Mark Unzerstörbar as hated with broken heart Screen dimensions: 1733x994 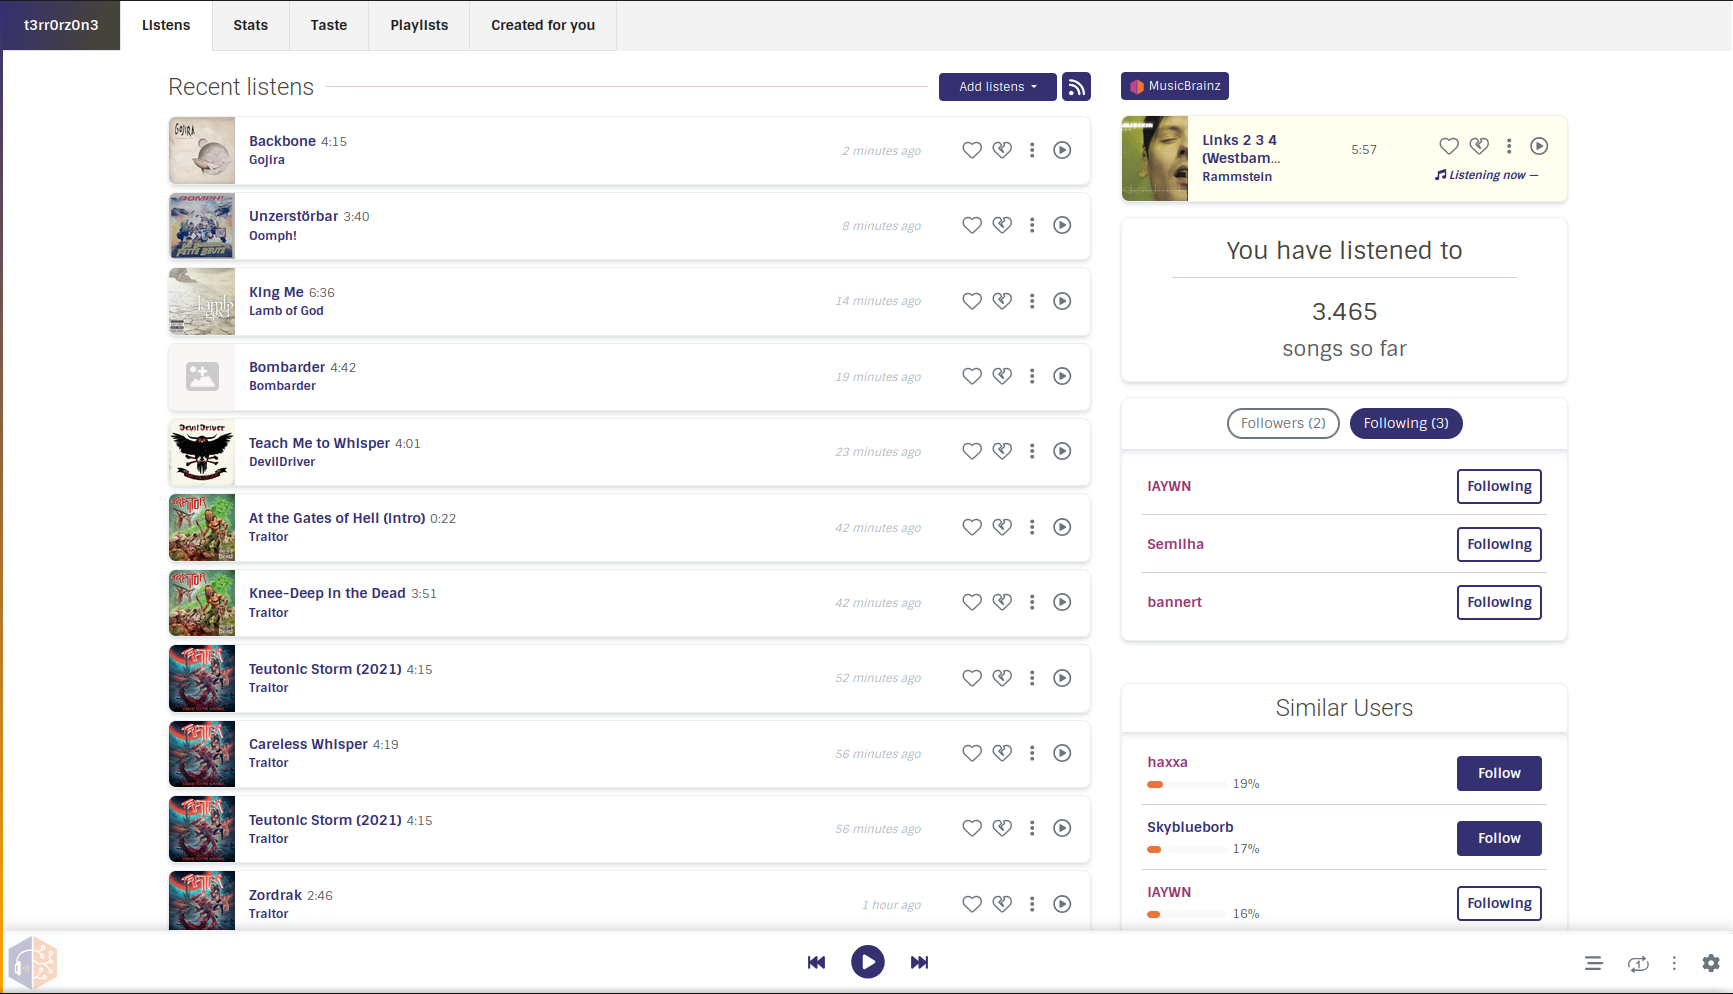coord(1002,225)
